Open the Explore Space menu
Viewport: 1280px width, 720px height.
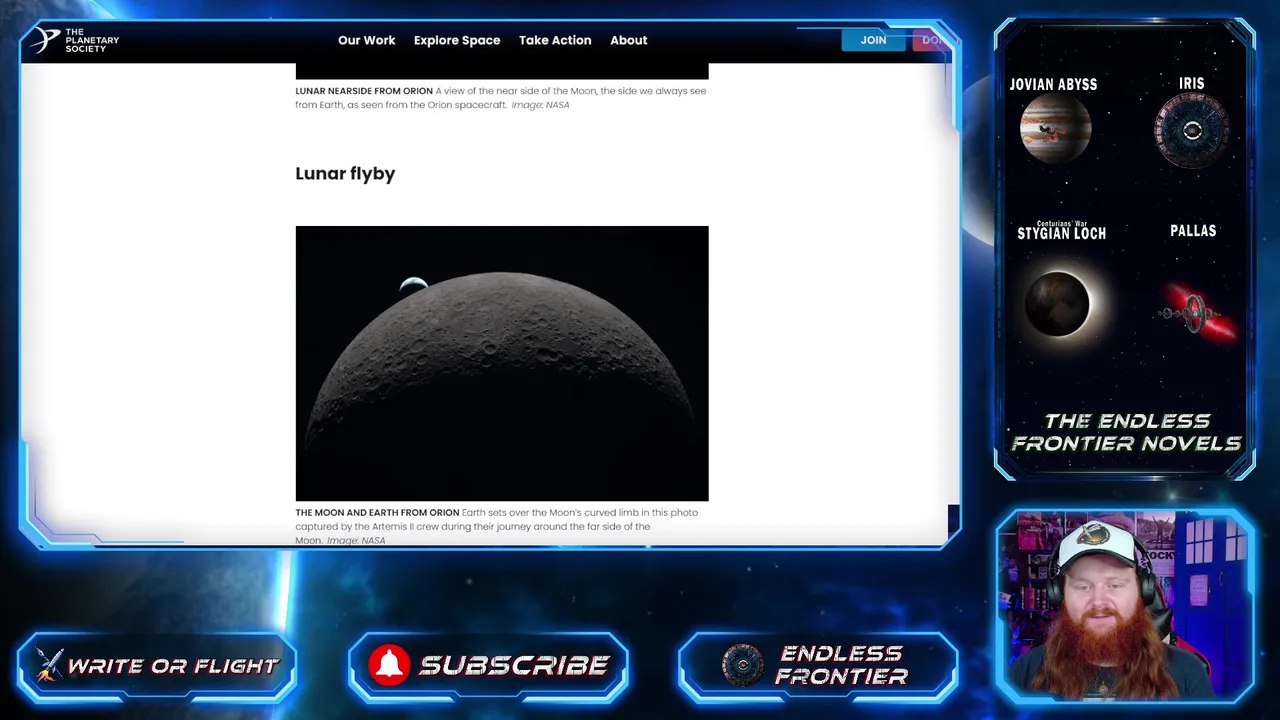(x=457, y=40)
